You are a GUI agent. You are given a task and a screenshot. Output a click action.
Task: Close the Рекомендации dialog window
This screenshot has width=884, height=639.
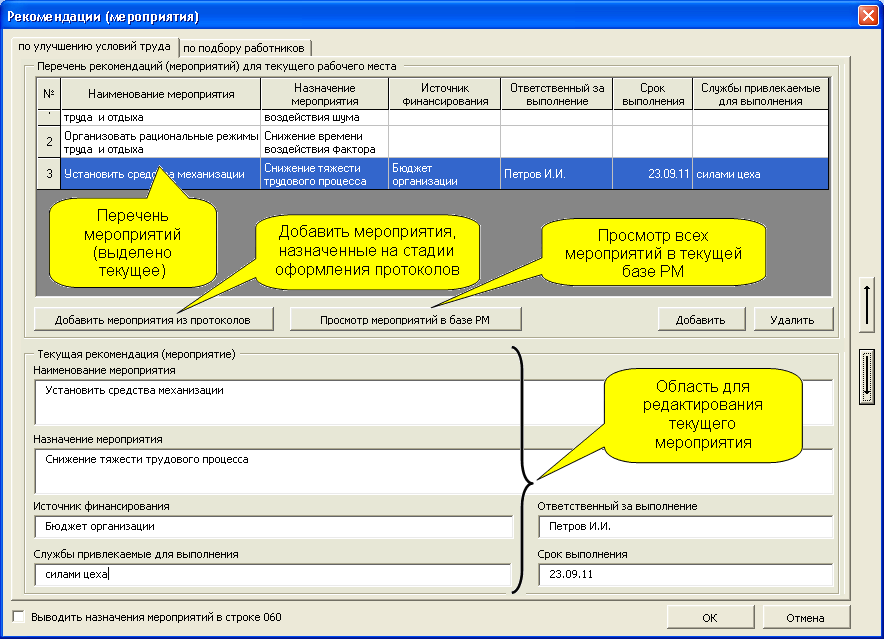[x=868, y=16]
